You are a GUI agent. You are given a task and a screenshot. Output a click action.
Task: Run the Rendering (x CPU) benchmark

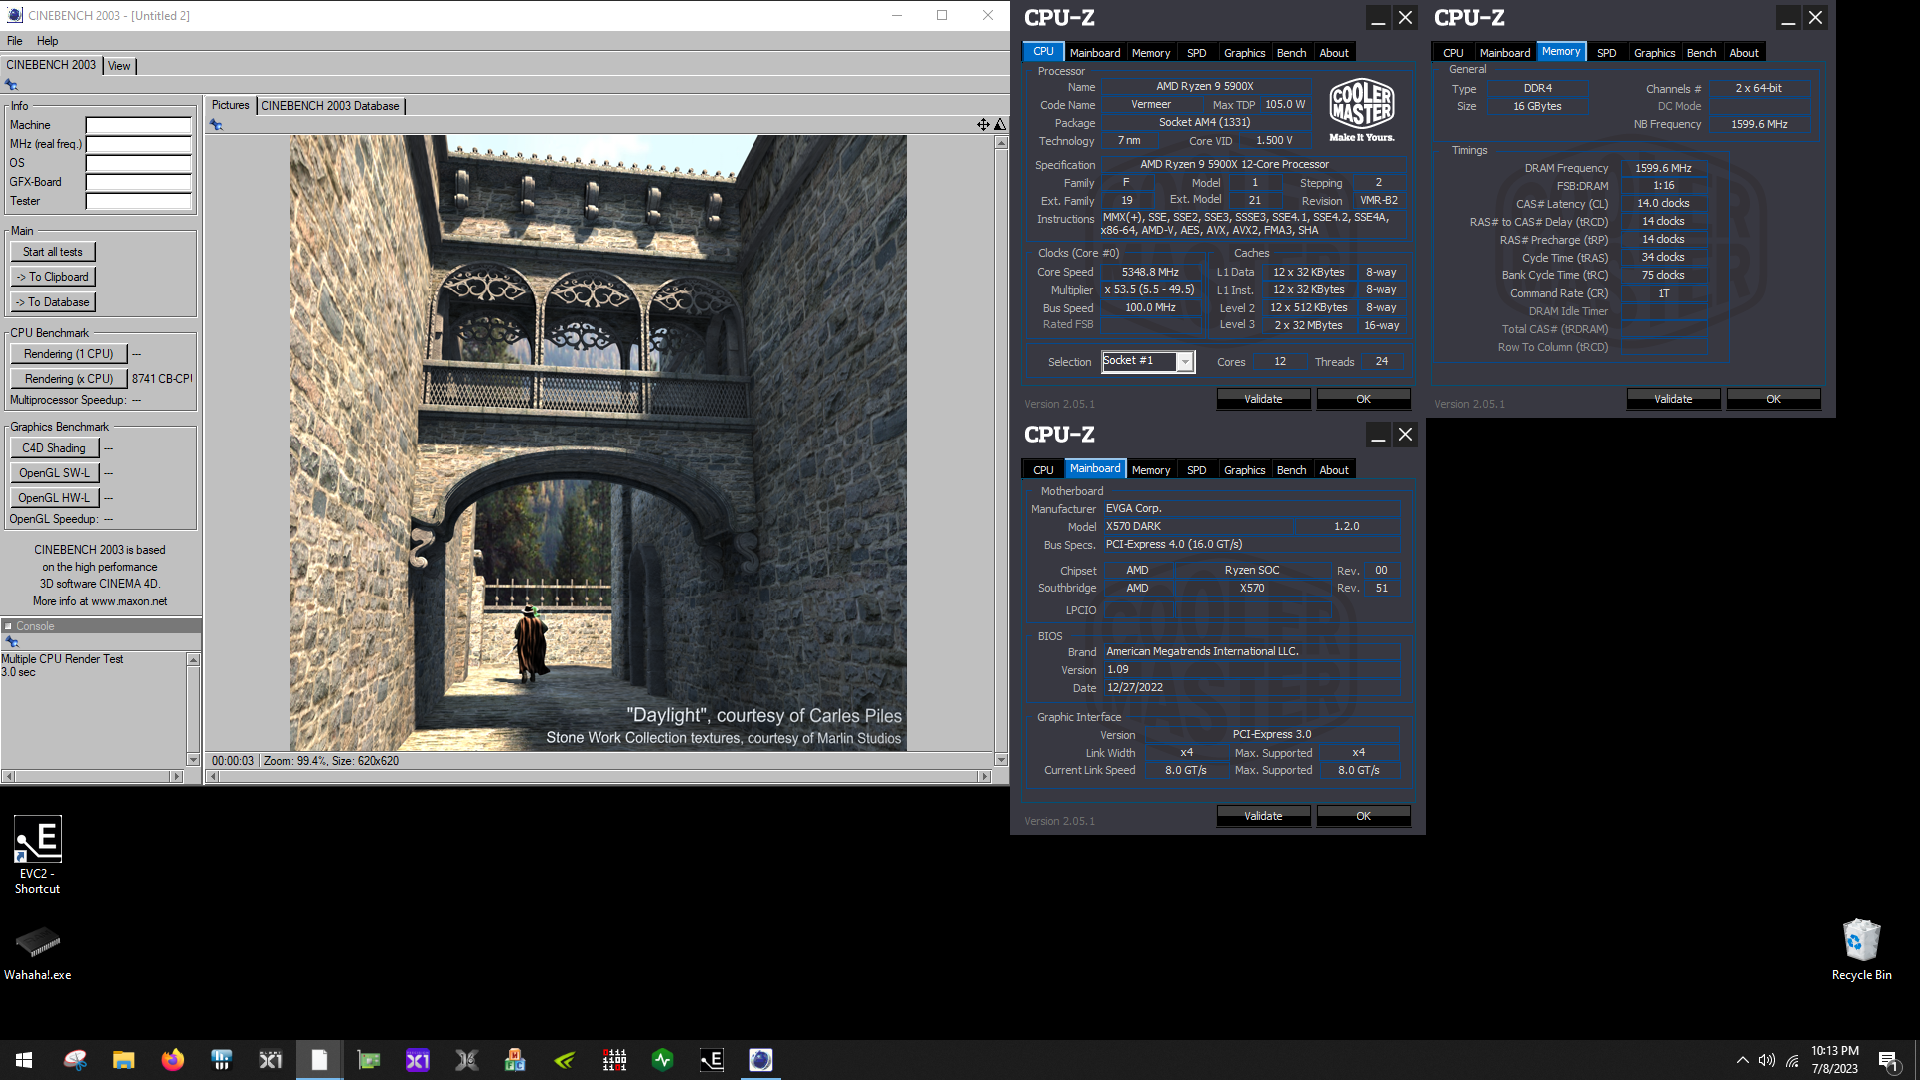click(x=69, y=379)
